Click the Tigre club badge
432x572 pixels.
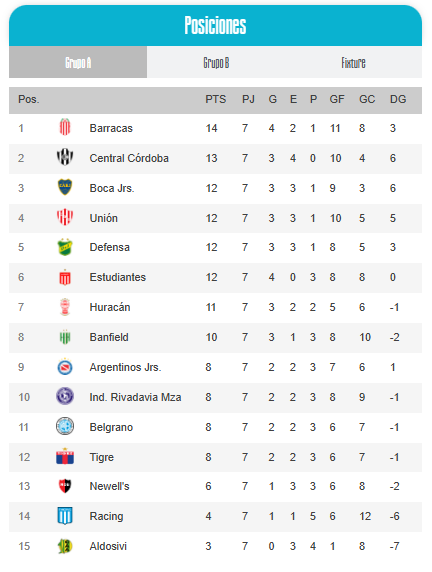65,456
